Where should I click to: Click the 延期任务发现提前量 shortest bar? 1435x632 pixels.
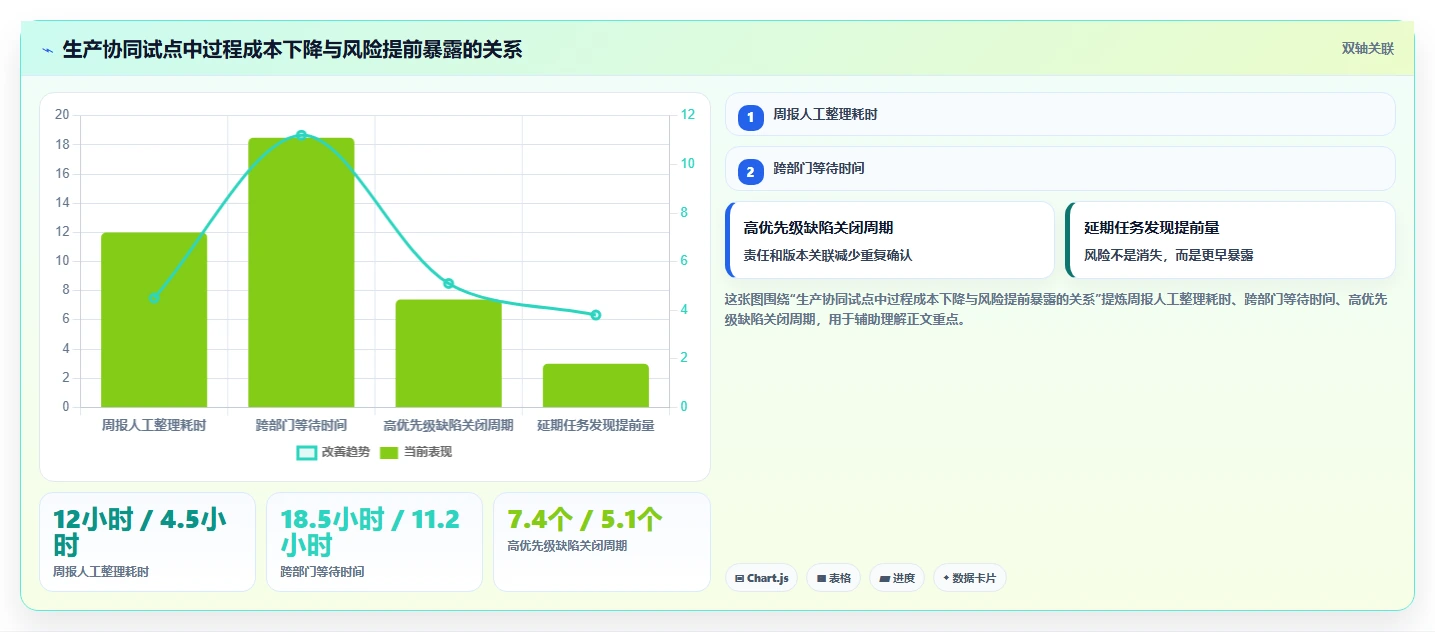click(x=596, y=386)
